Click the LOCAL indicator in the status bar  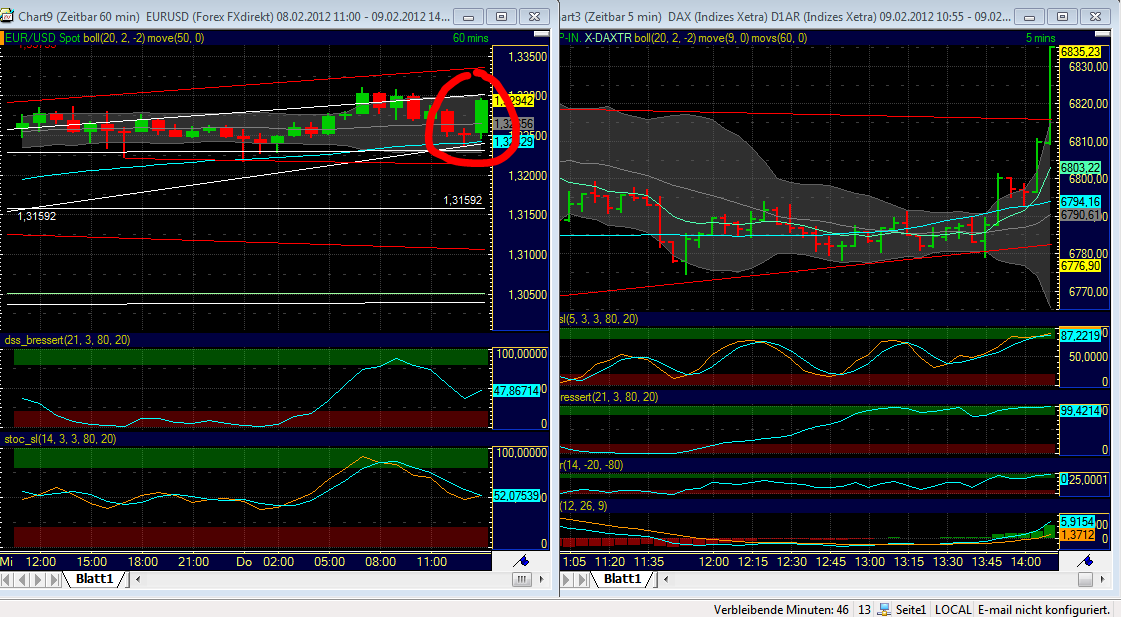(953, 608)
